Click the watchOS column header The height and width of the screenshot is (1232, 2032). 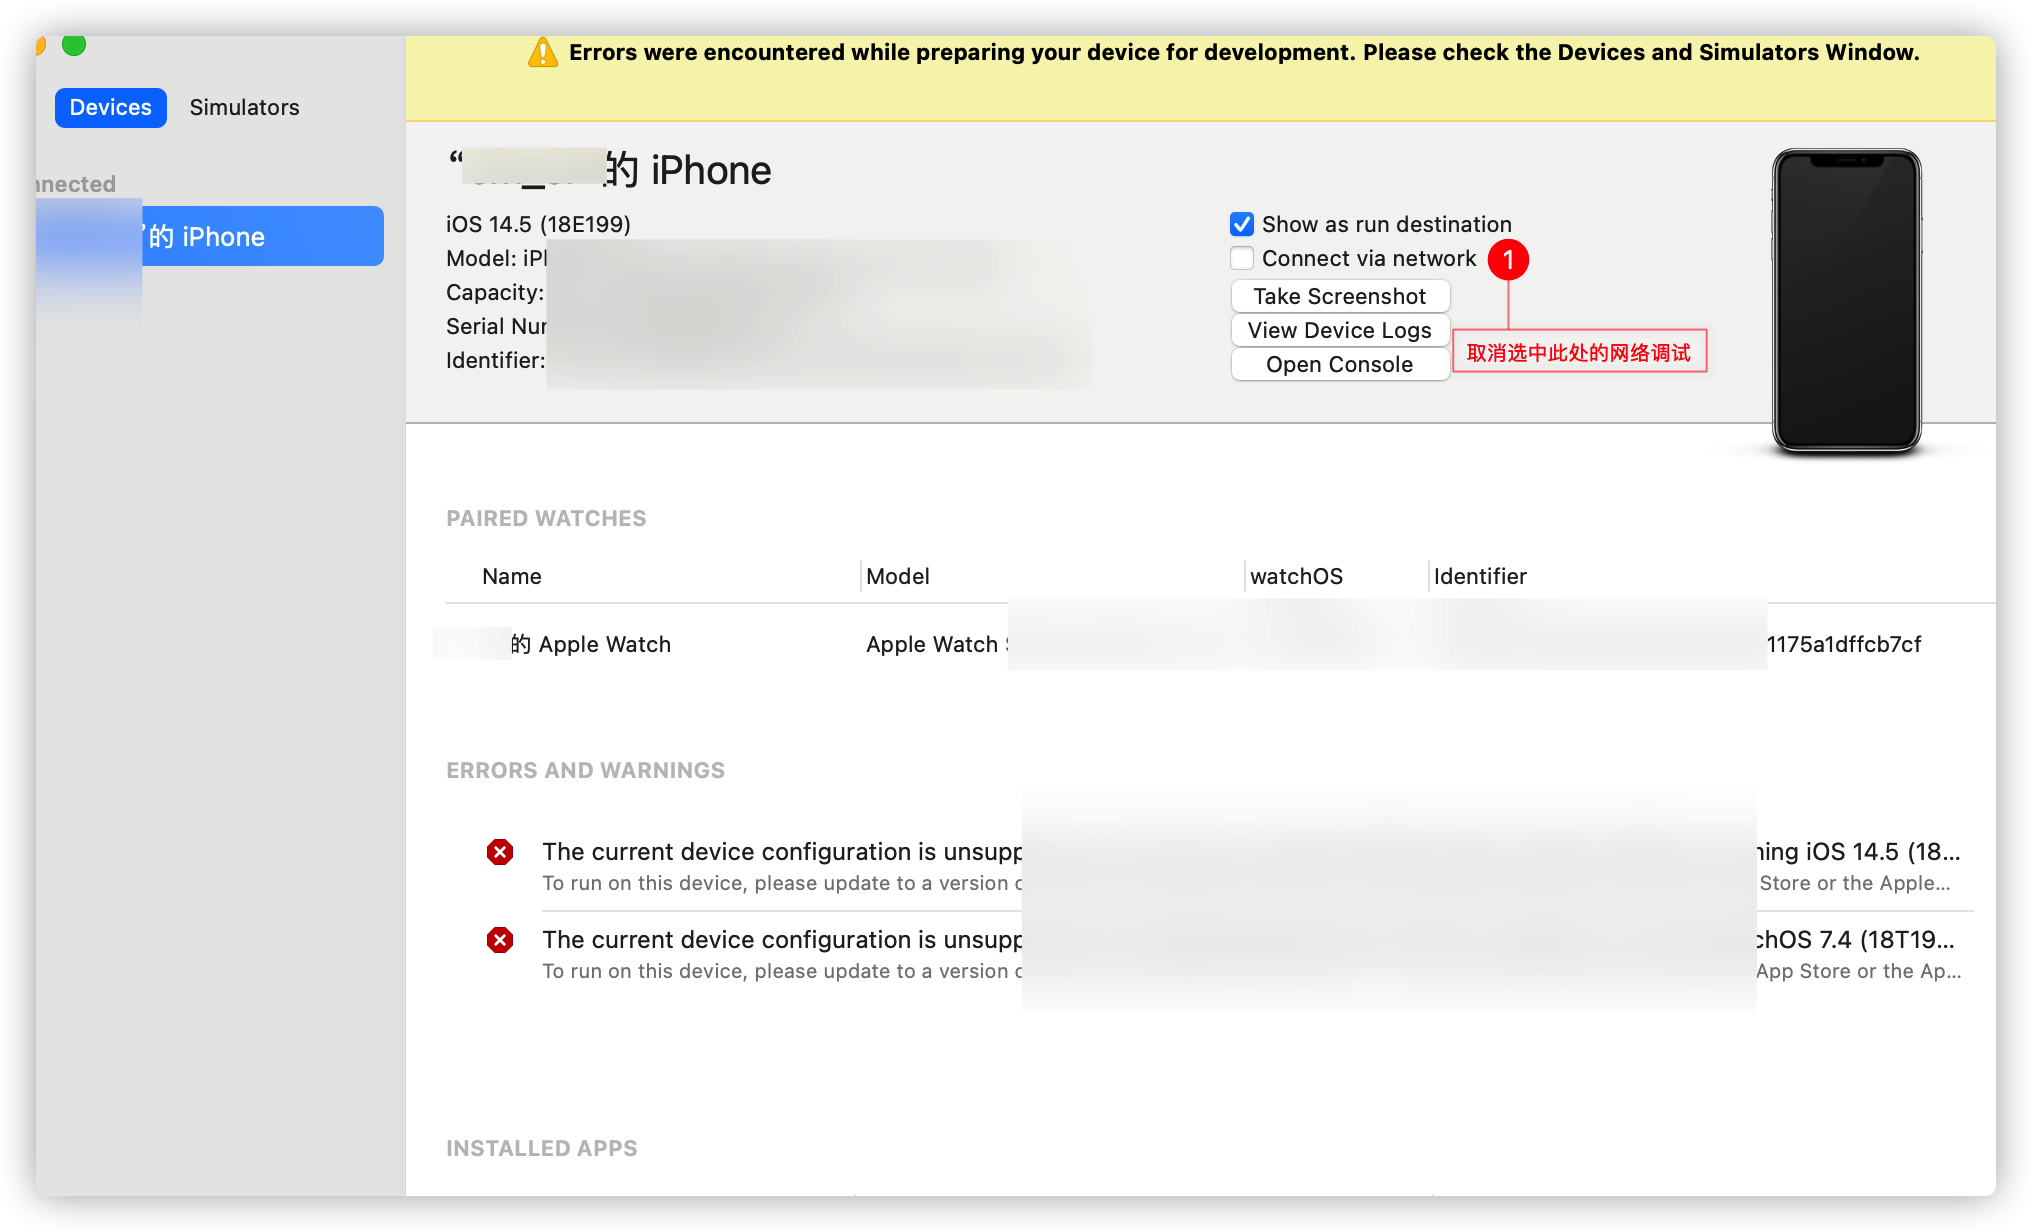[1296, 576]
